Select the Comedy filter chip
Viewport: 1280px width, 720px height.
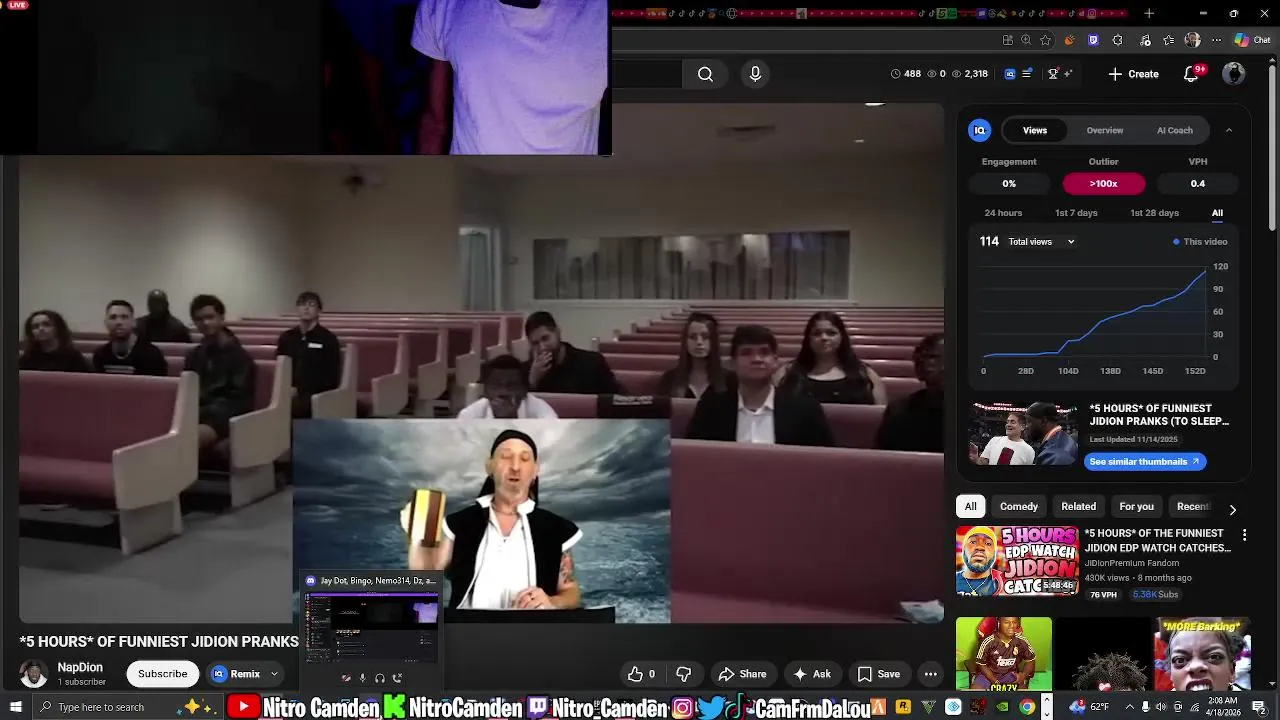tap(1019, 506)
